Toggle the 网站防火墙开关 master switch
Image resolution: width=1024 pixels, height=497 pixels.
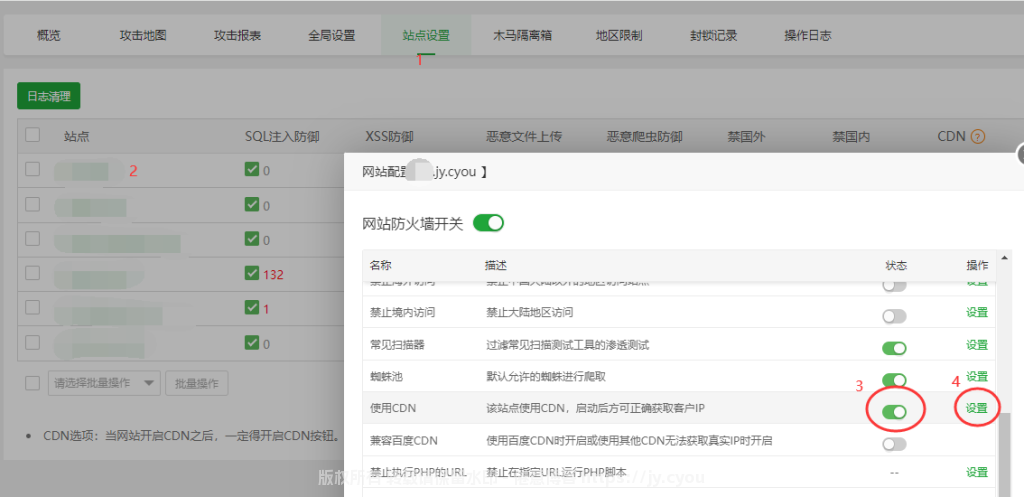click(488, 223)
